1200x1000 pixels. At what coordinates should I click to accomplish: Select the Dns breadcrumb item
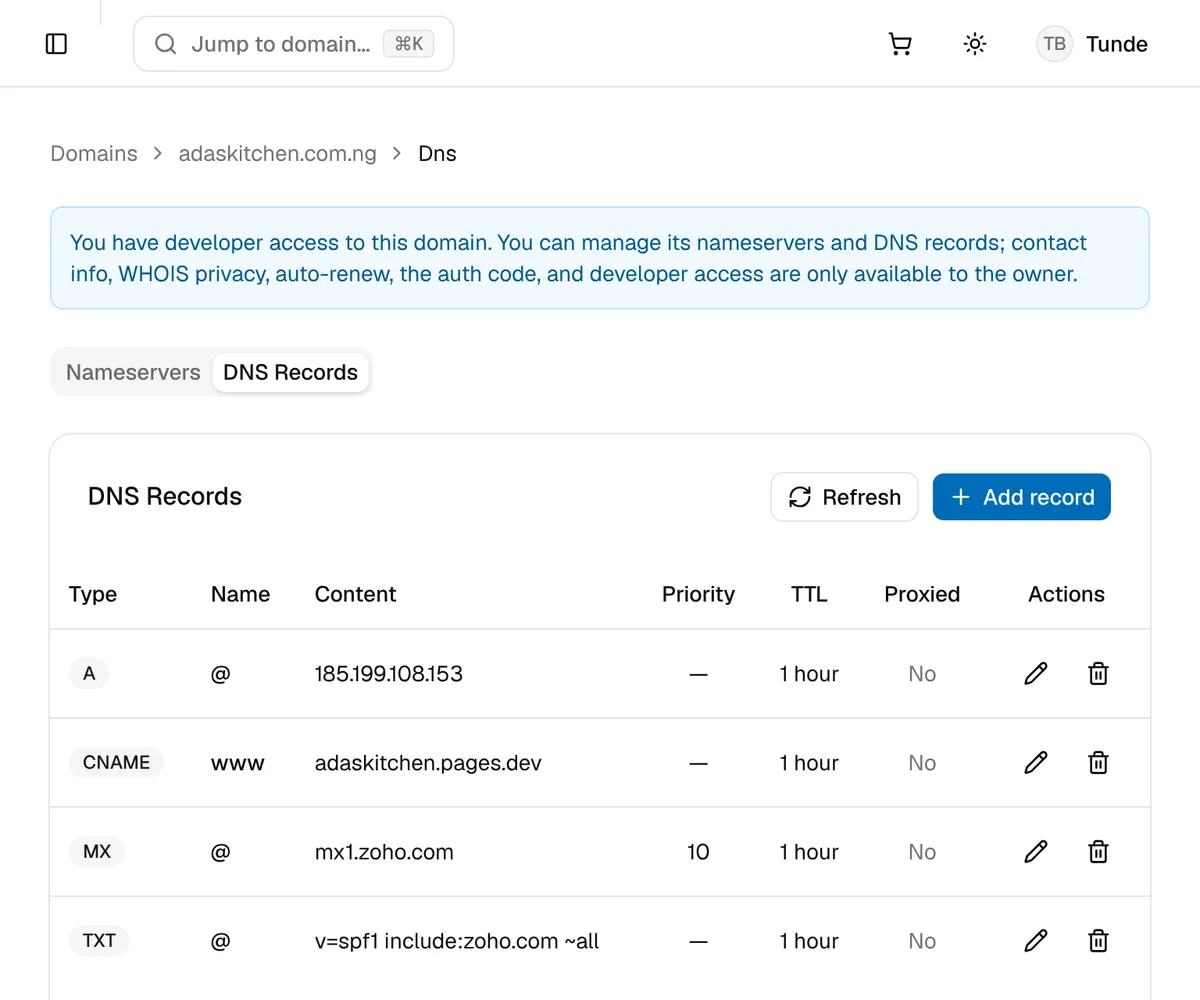pos(437,154)
